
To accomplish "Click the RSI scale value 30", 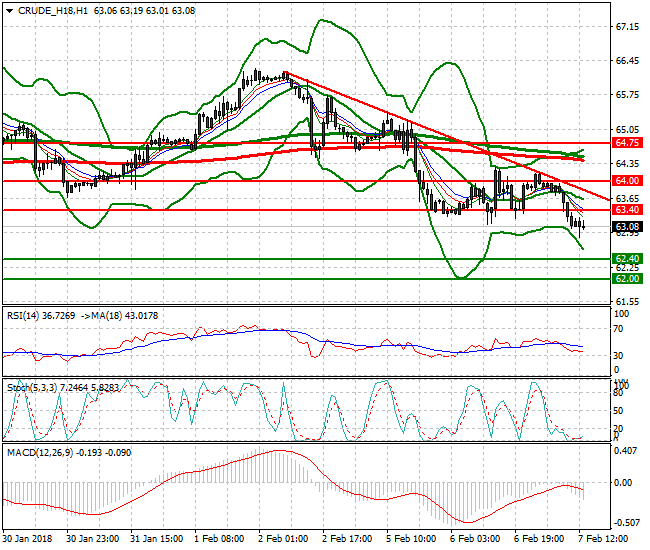I will 618,356.
